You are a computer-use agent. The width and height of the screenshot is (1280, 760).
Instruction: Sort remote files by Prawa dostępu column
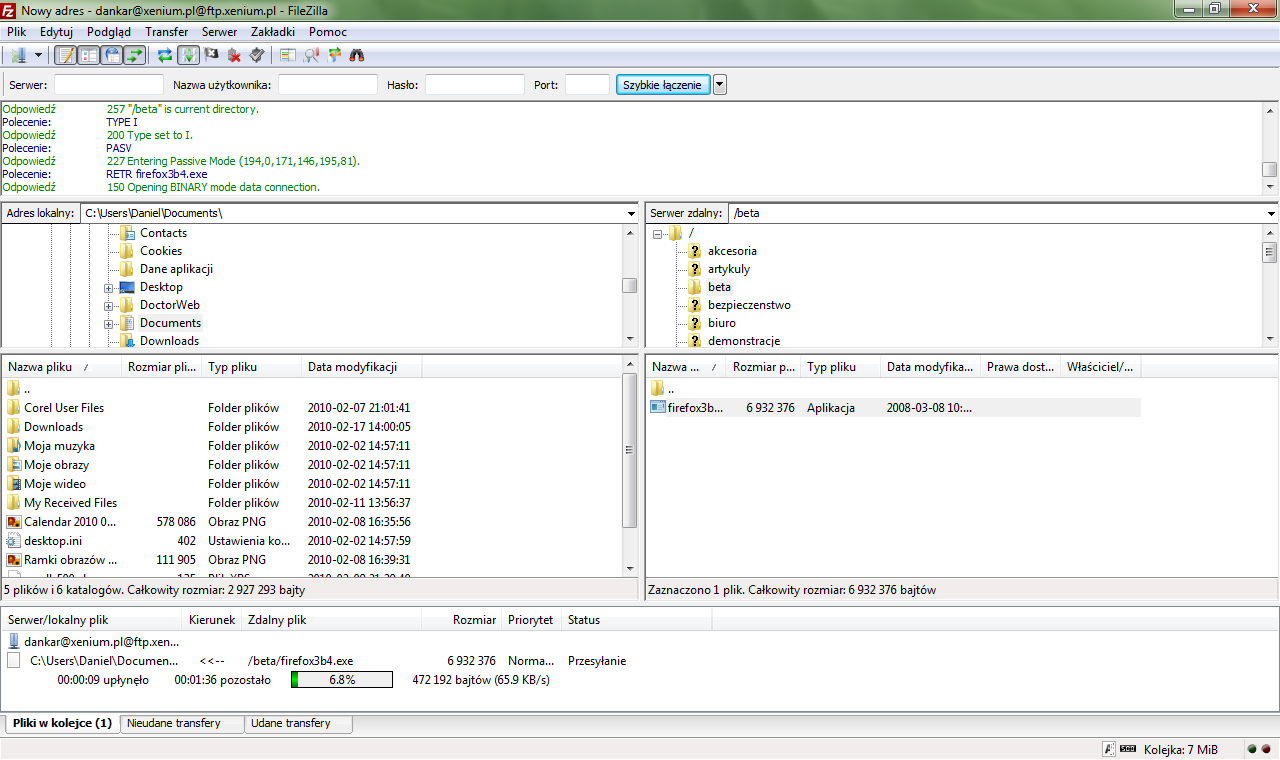pos(1021,367)
